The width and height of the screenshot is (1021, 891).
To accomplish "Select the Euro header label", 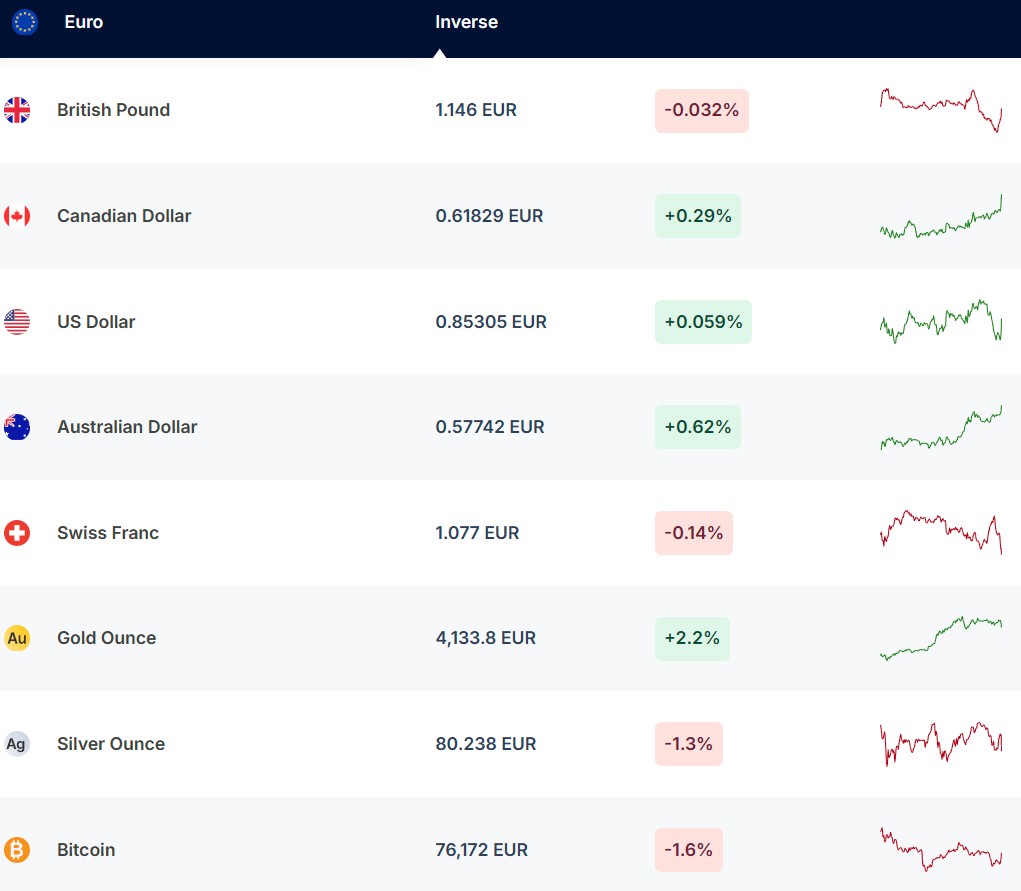I will (x=83, y=22).
